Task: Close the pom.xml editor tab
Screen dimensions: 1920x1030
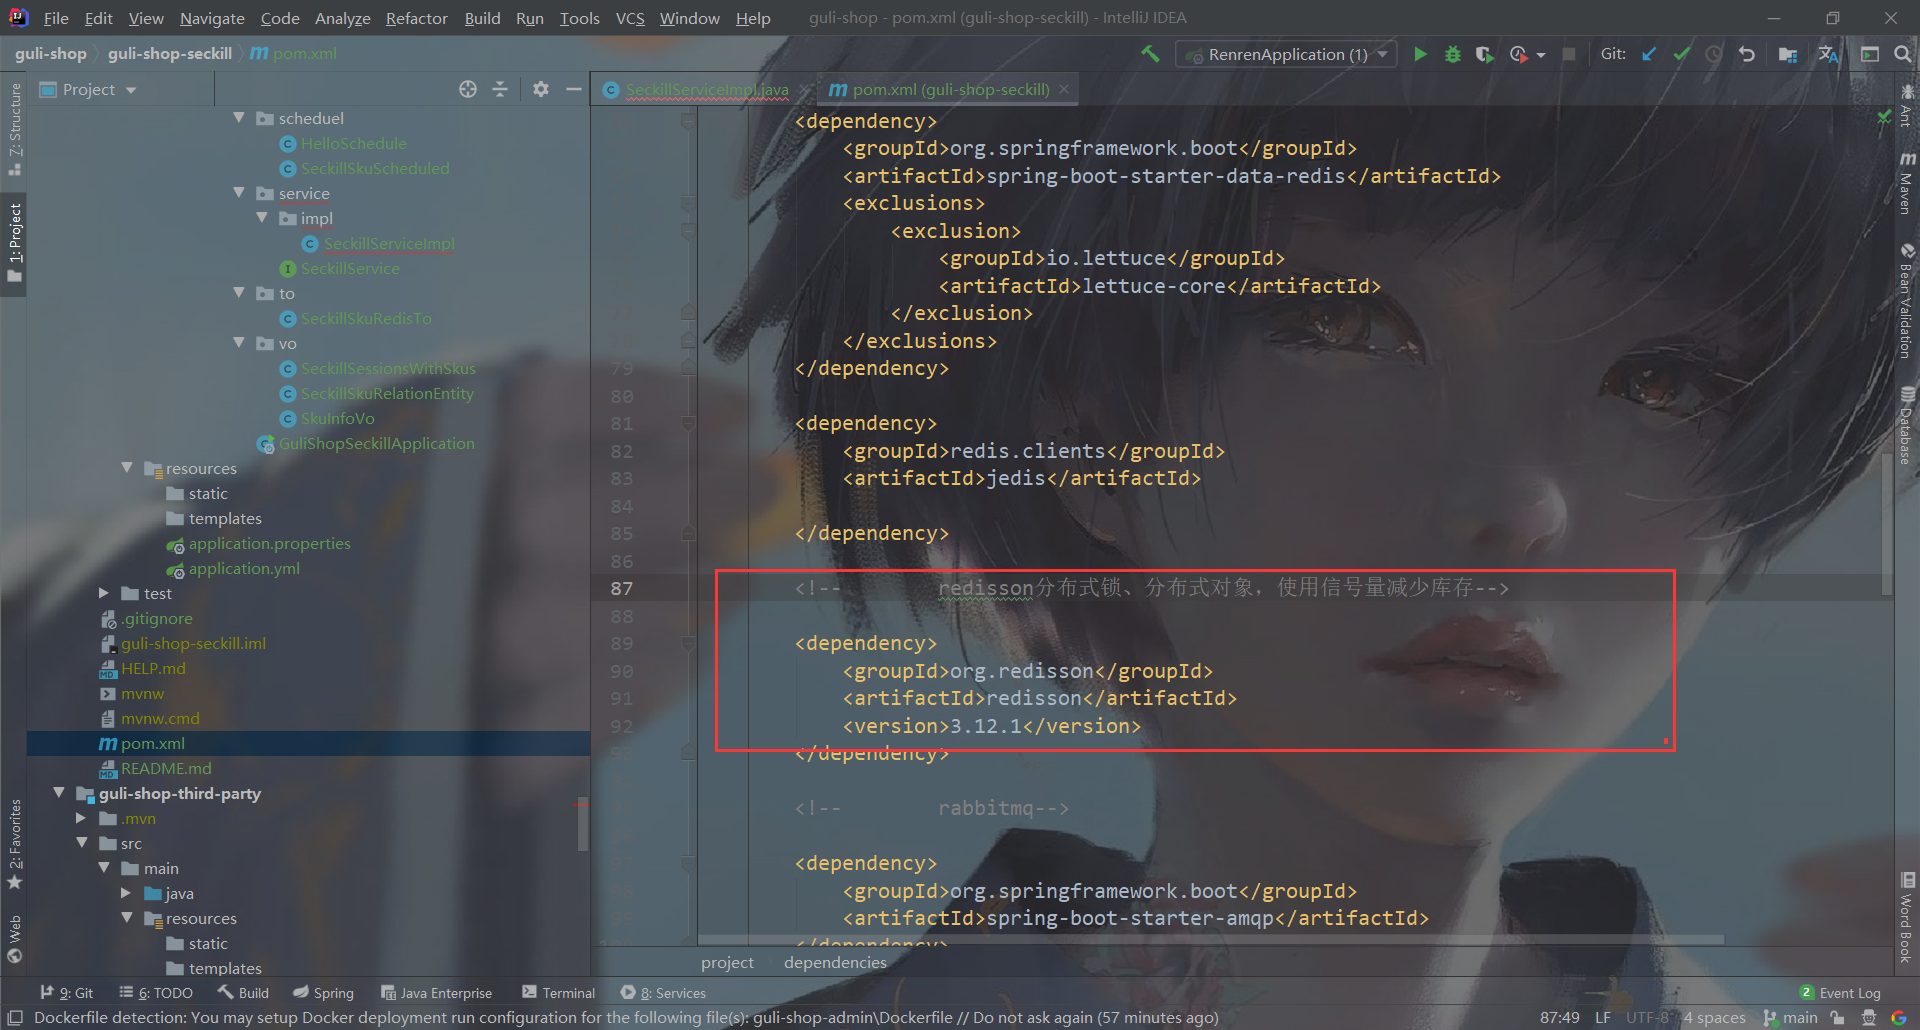Action: coord(1064,89)
